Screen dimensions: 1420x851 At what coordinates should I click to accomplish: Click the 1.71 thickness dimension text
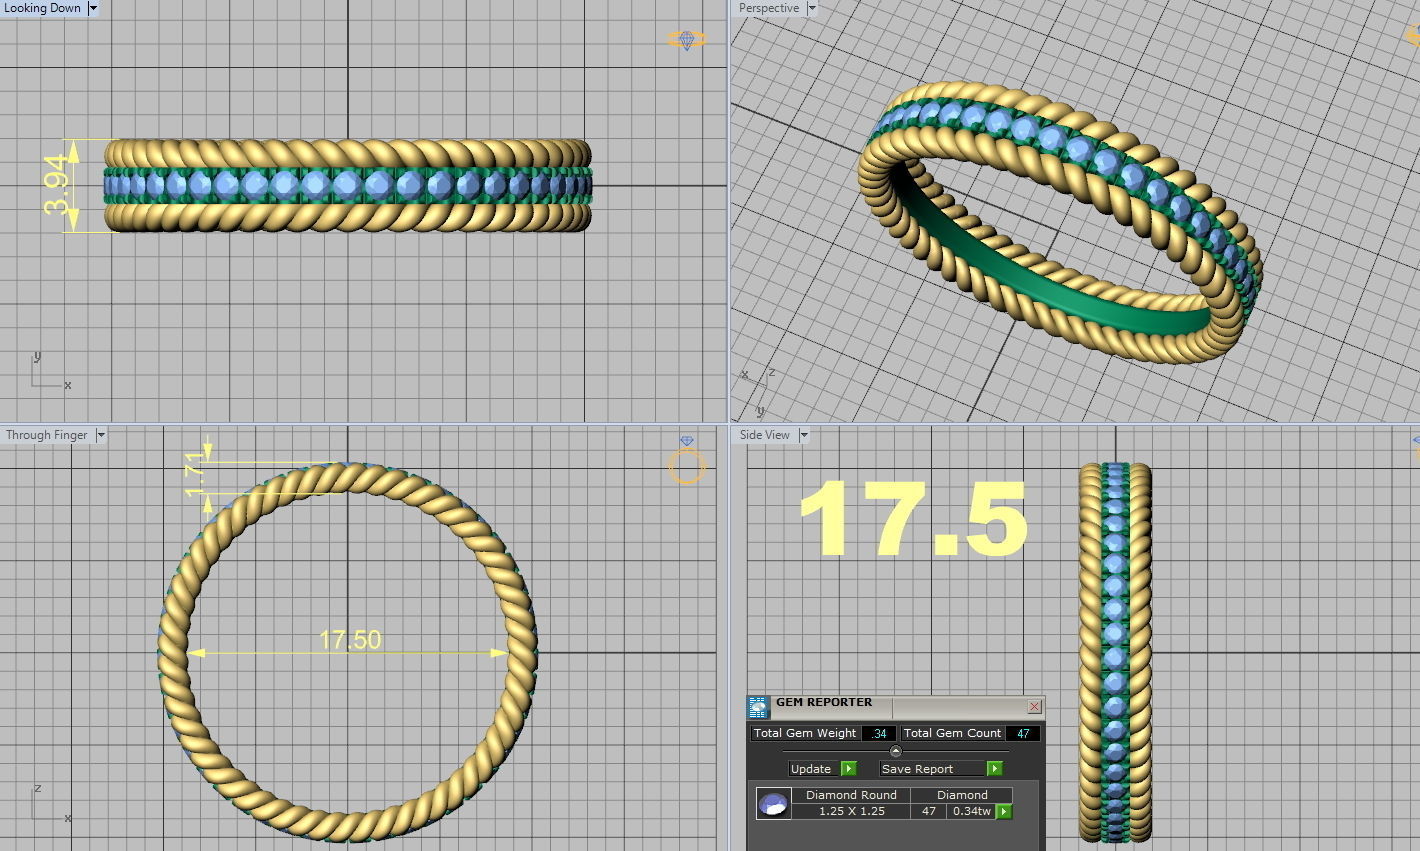(195, 473)
